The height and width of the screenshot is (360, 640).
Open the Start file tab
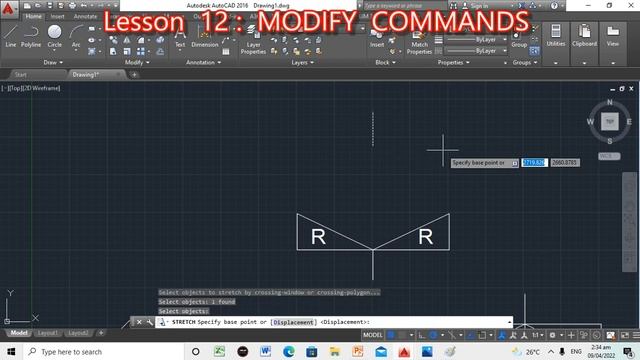pyautogui.click(x=20, y=75)
